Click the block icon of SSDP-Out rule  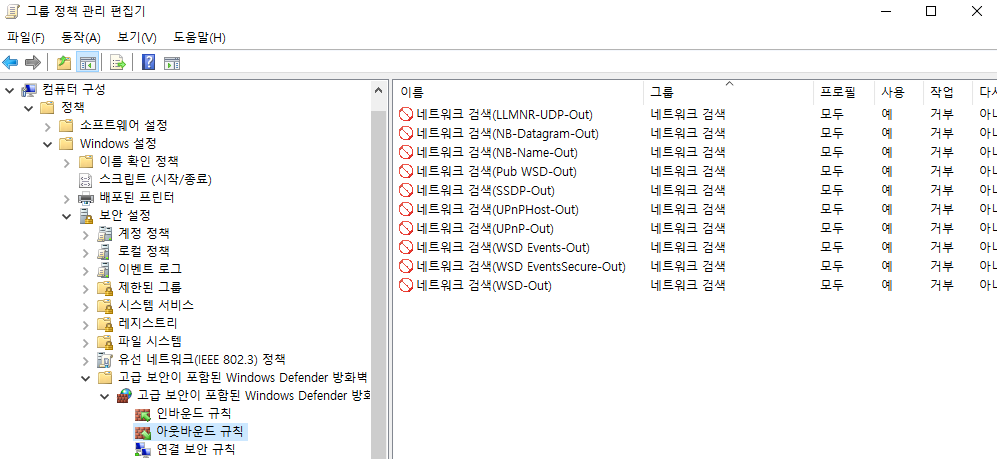(x=406, y=191)
